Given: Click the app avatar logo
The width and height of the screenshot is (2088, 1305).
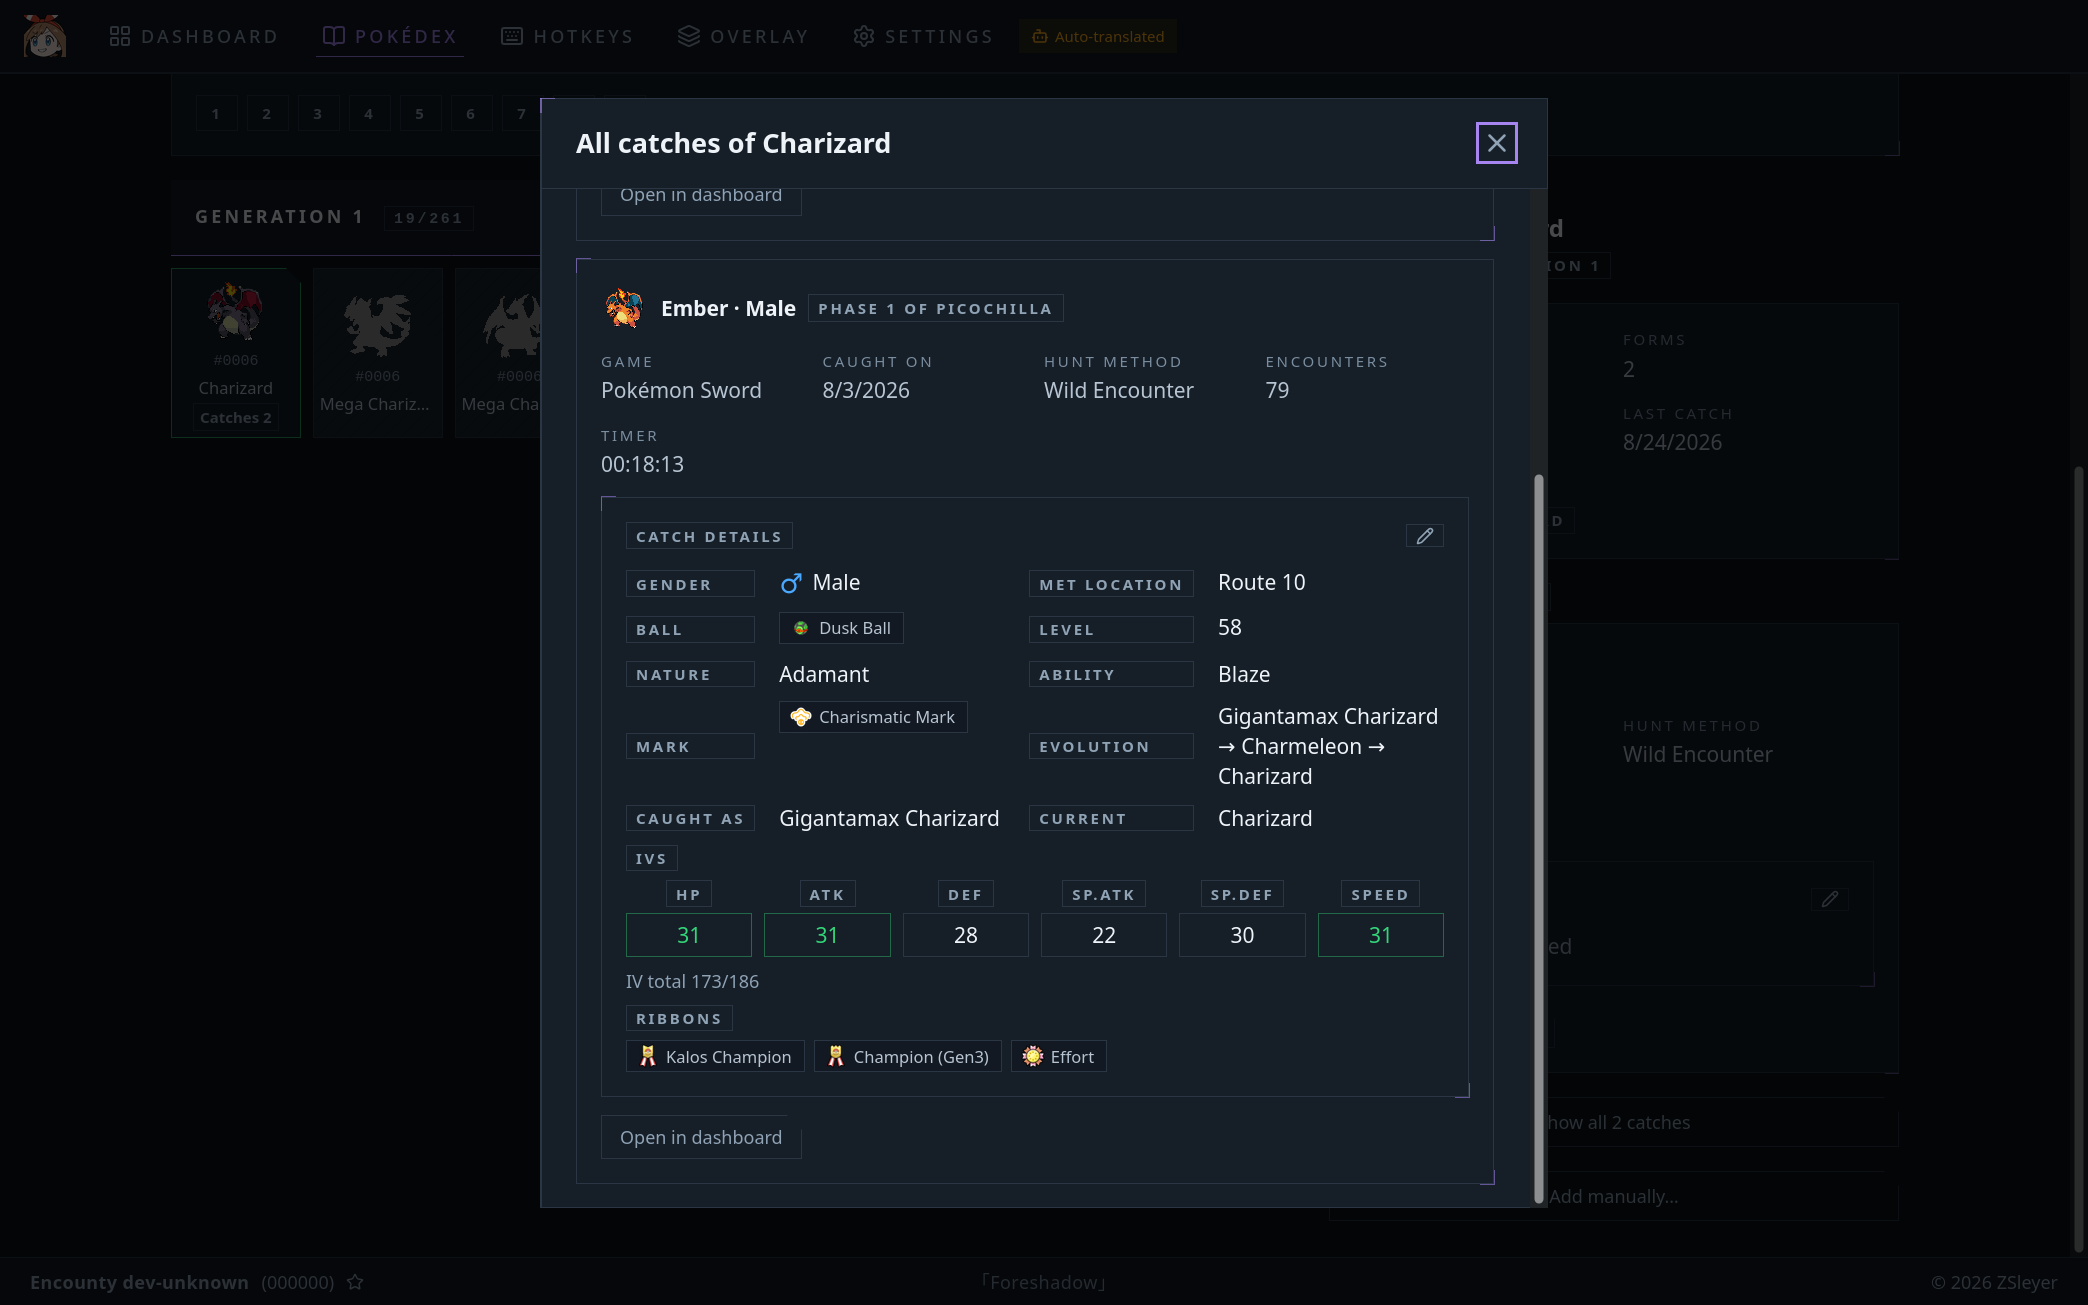Looking at the screenshot, I should [x=45, y=37].
